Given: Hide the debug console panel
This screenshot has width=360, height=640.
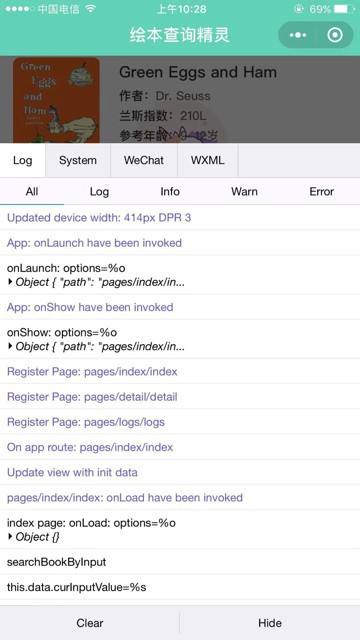Looking at the screenshot, I should 270,623.
